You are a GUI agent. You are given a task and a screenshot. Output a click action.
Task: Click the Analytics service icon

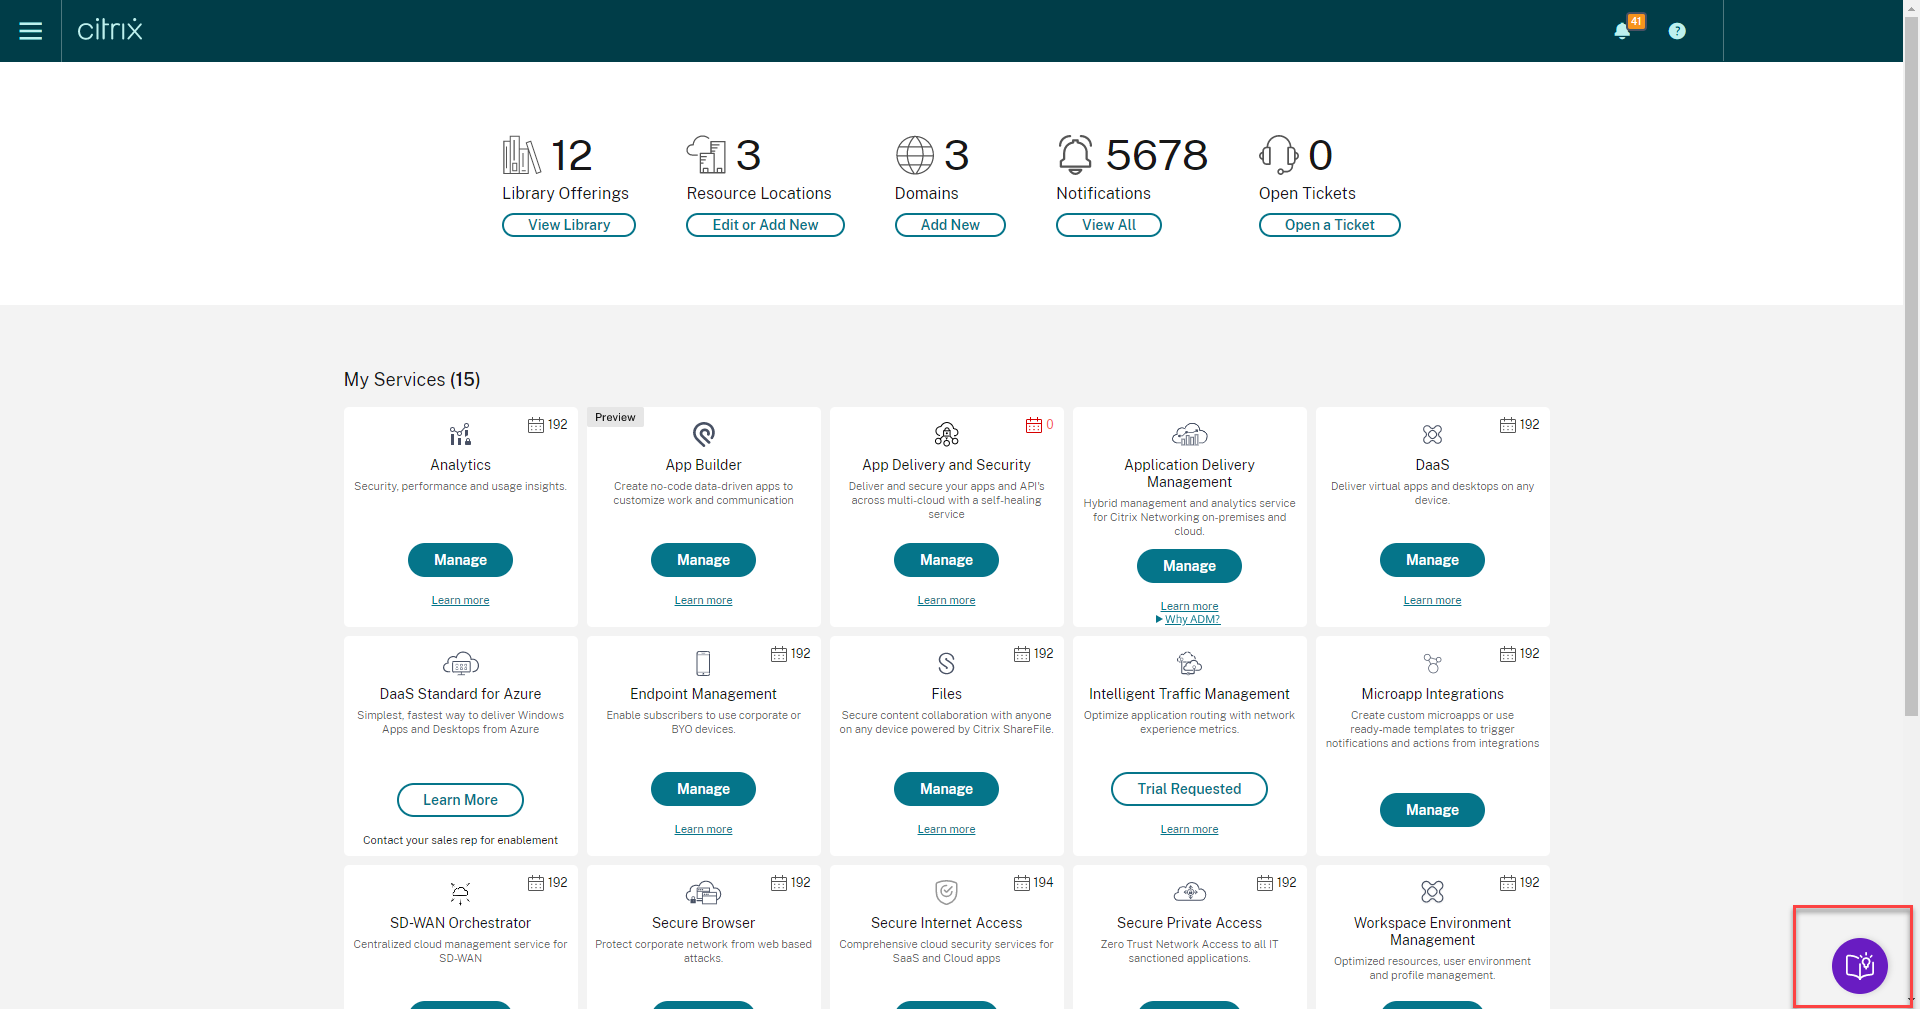coord(460,434)
